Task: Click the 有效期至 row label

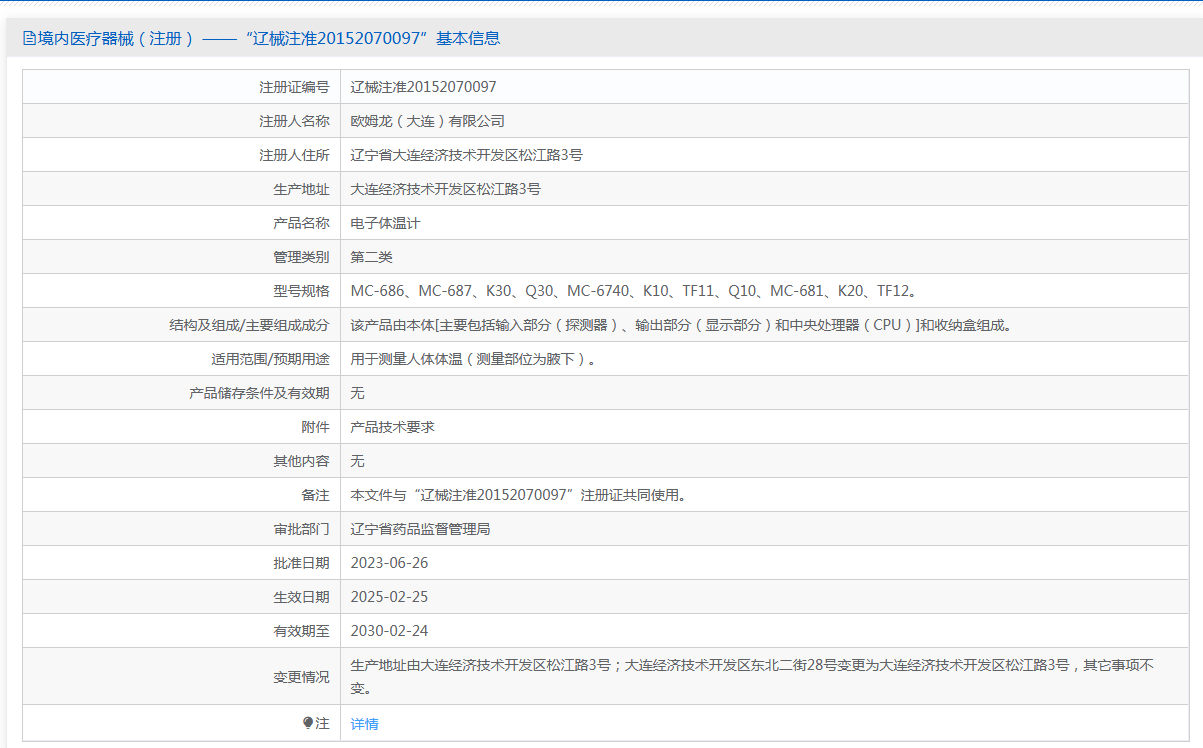Action: (x=301, y=631)
